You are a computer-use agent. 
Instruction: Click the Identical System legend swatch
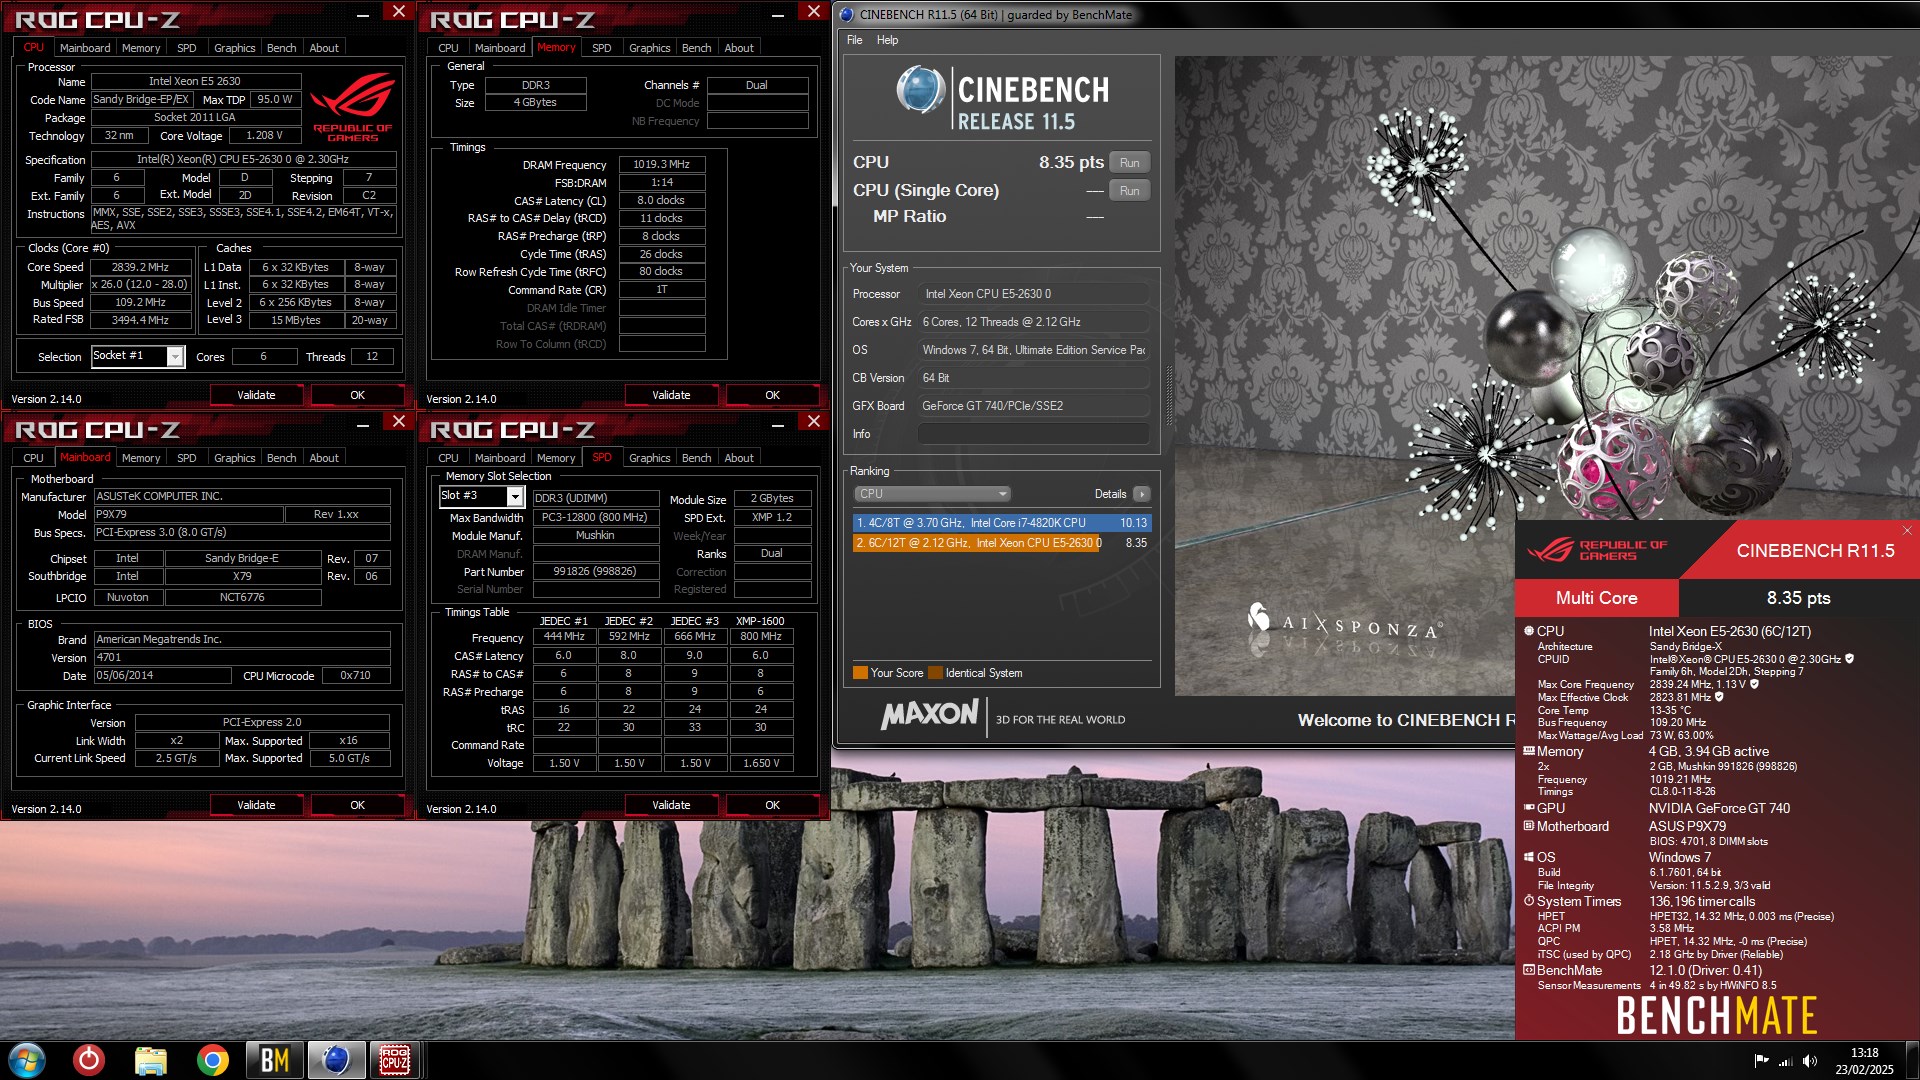(x=935, y=673)
